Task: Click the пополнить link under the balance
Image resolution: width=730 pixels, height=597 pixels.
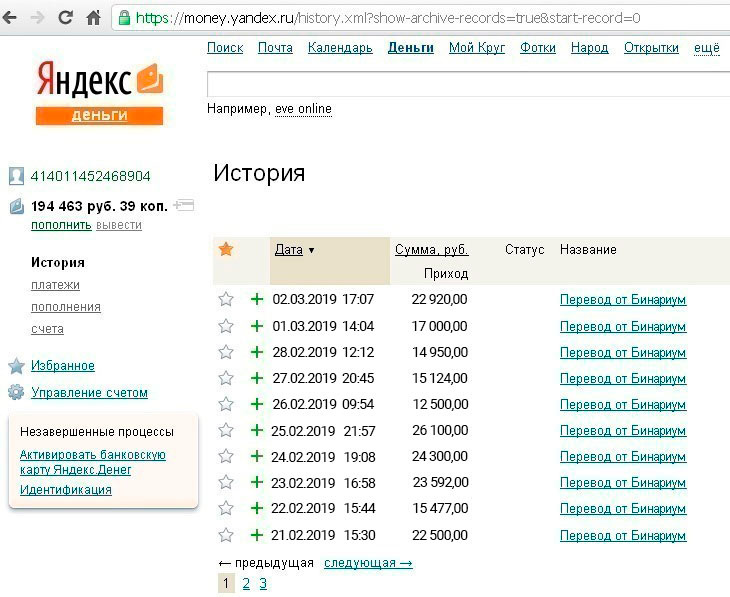Action: point(61,225)
